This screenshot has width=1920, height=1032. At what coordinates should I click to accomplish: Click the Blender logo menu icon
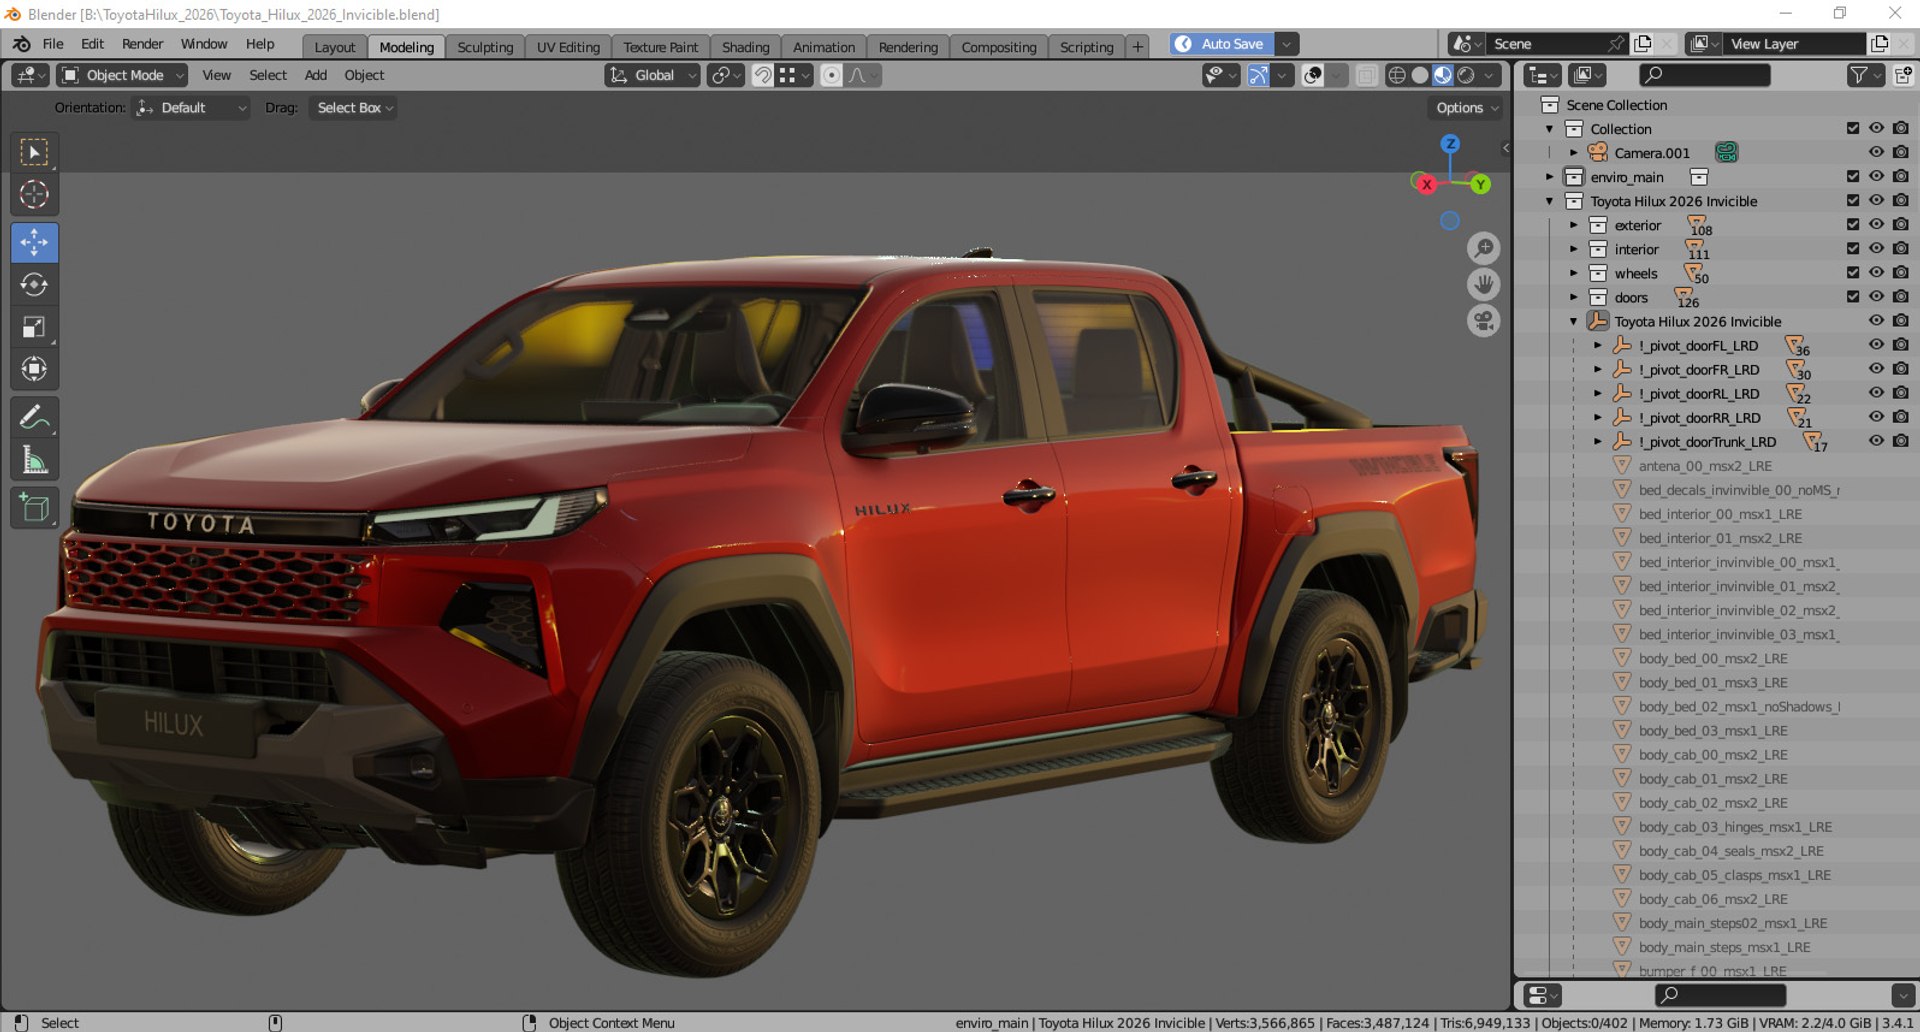pyautogui.click(x=21, y=44)
